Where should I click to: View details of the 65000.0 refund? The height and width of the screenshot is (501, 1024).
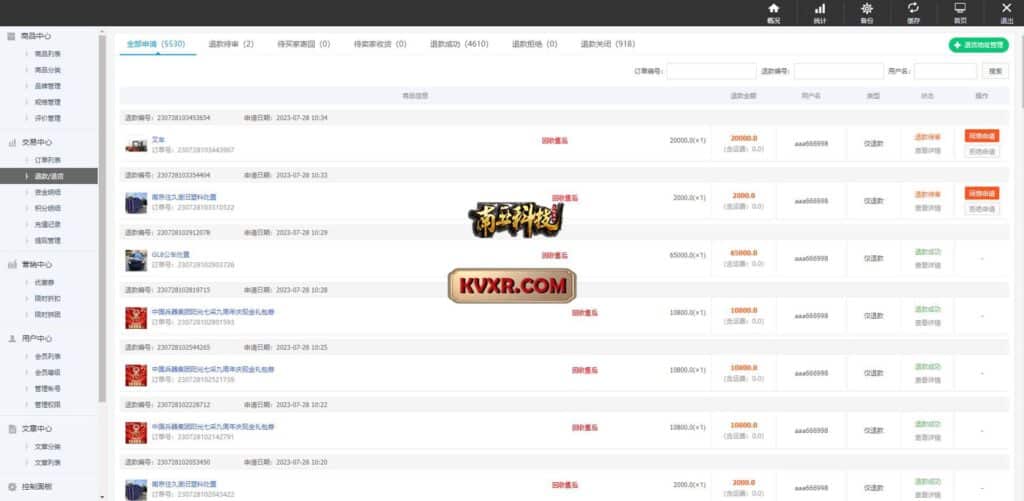(x=927, y=265)
